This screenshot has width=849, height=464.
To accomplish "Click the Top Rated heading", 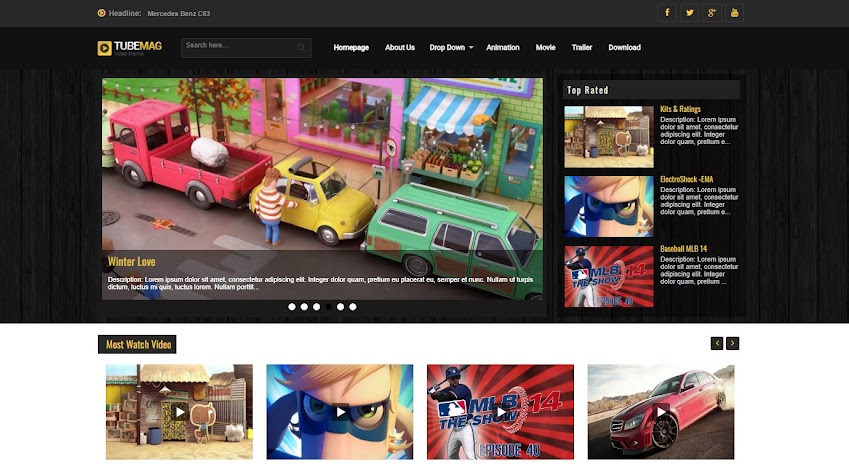I will tap(587, 90).
